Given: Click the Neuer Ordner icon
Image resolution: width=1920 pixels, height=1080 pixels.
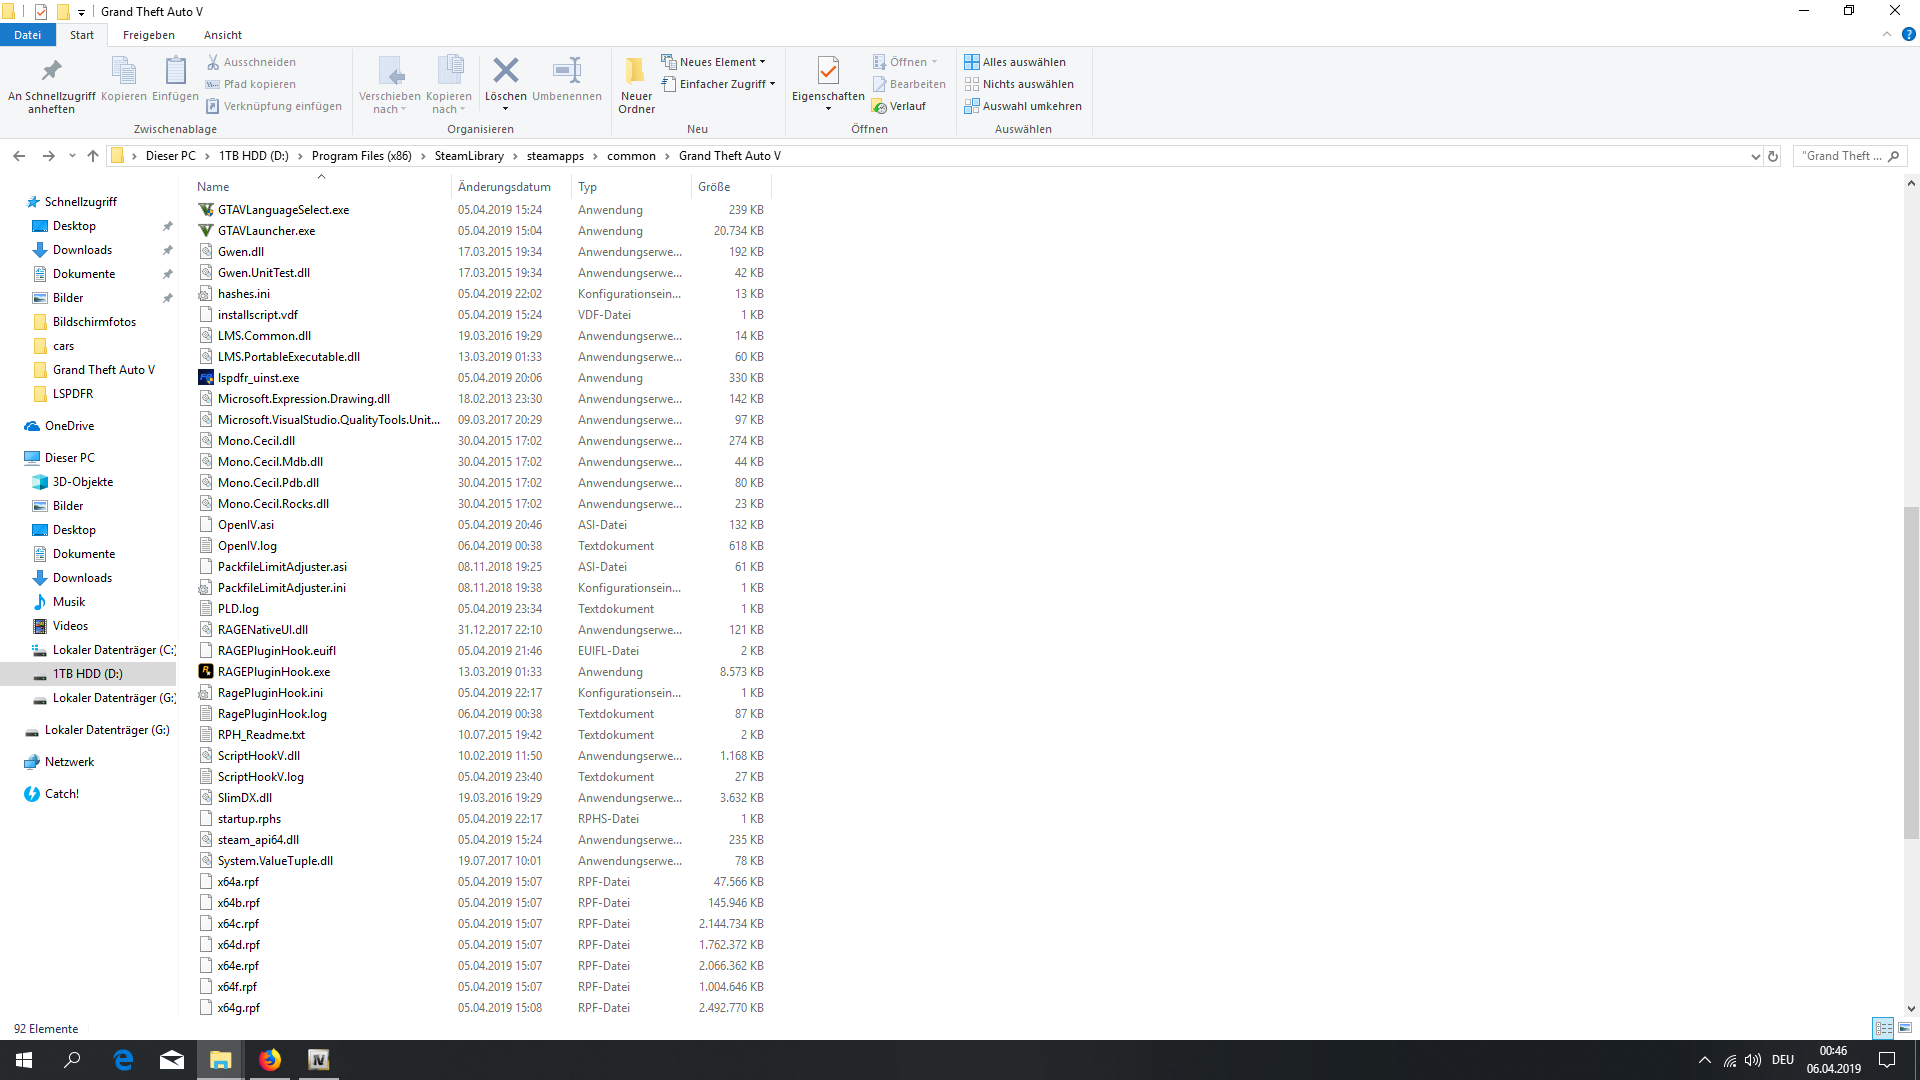Looking at the screenshot, I should (x=636, y=71).
